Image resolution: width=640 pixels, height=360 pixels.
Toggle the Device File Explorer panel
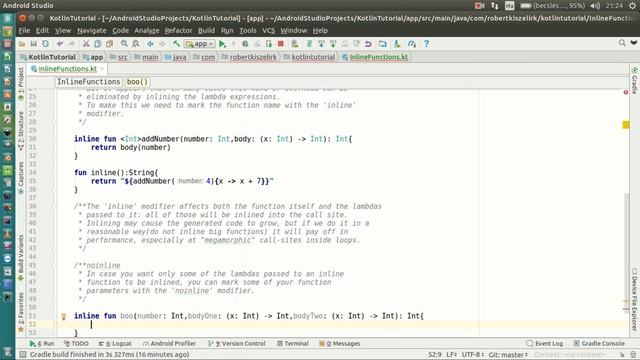point(634,299)
